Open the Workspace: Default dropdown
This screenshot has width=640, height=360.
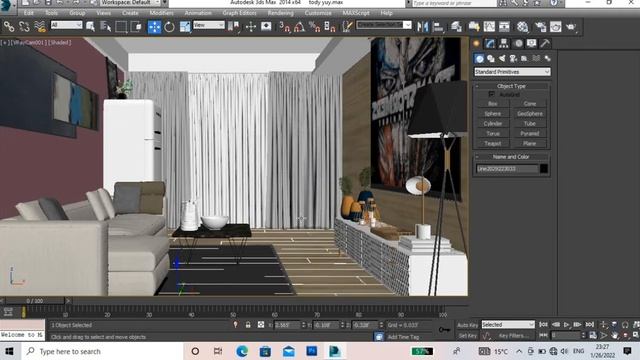131,3
